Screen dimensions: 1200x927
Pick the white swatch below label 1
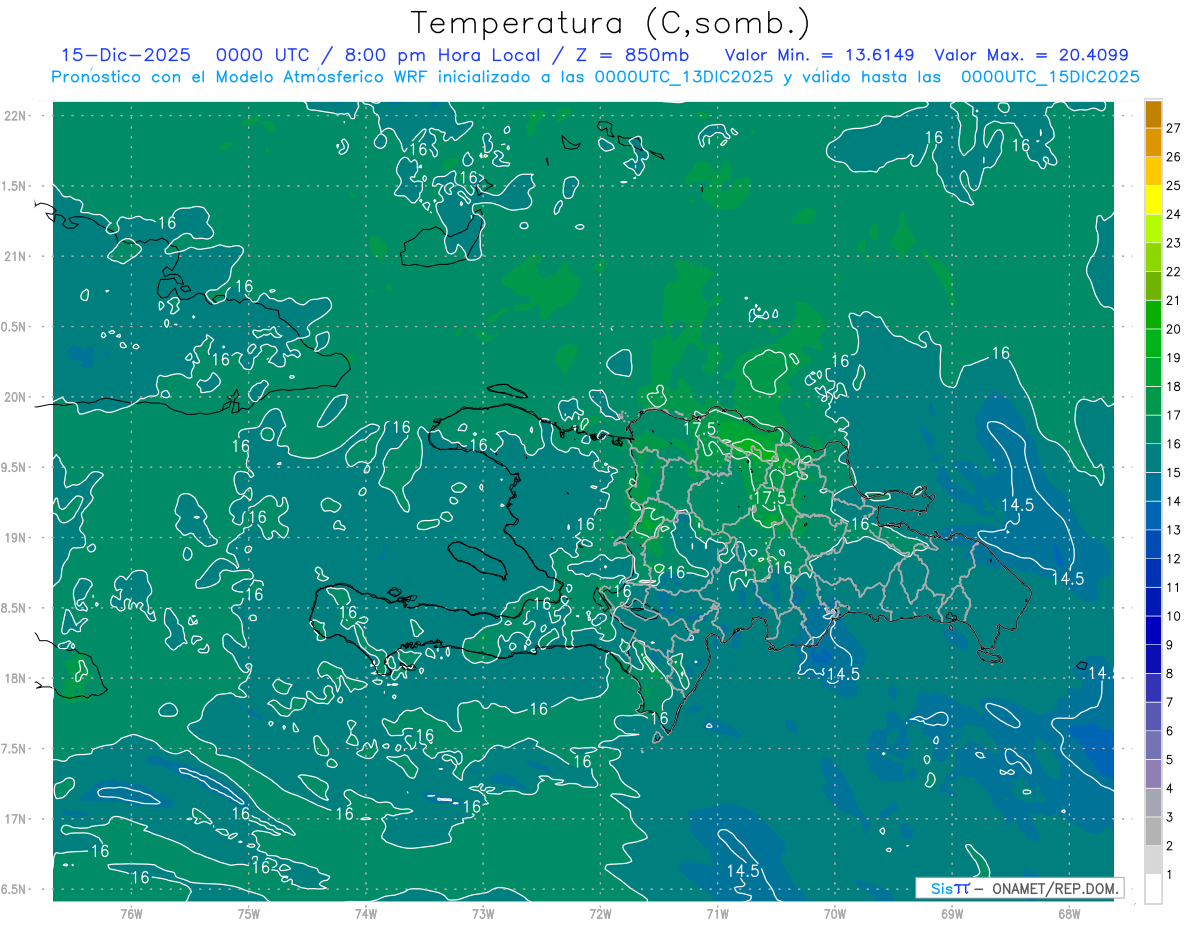click(x=1153, y=889)
